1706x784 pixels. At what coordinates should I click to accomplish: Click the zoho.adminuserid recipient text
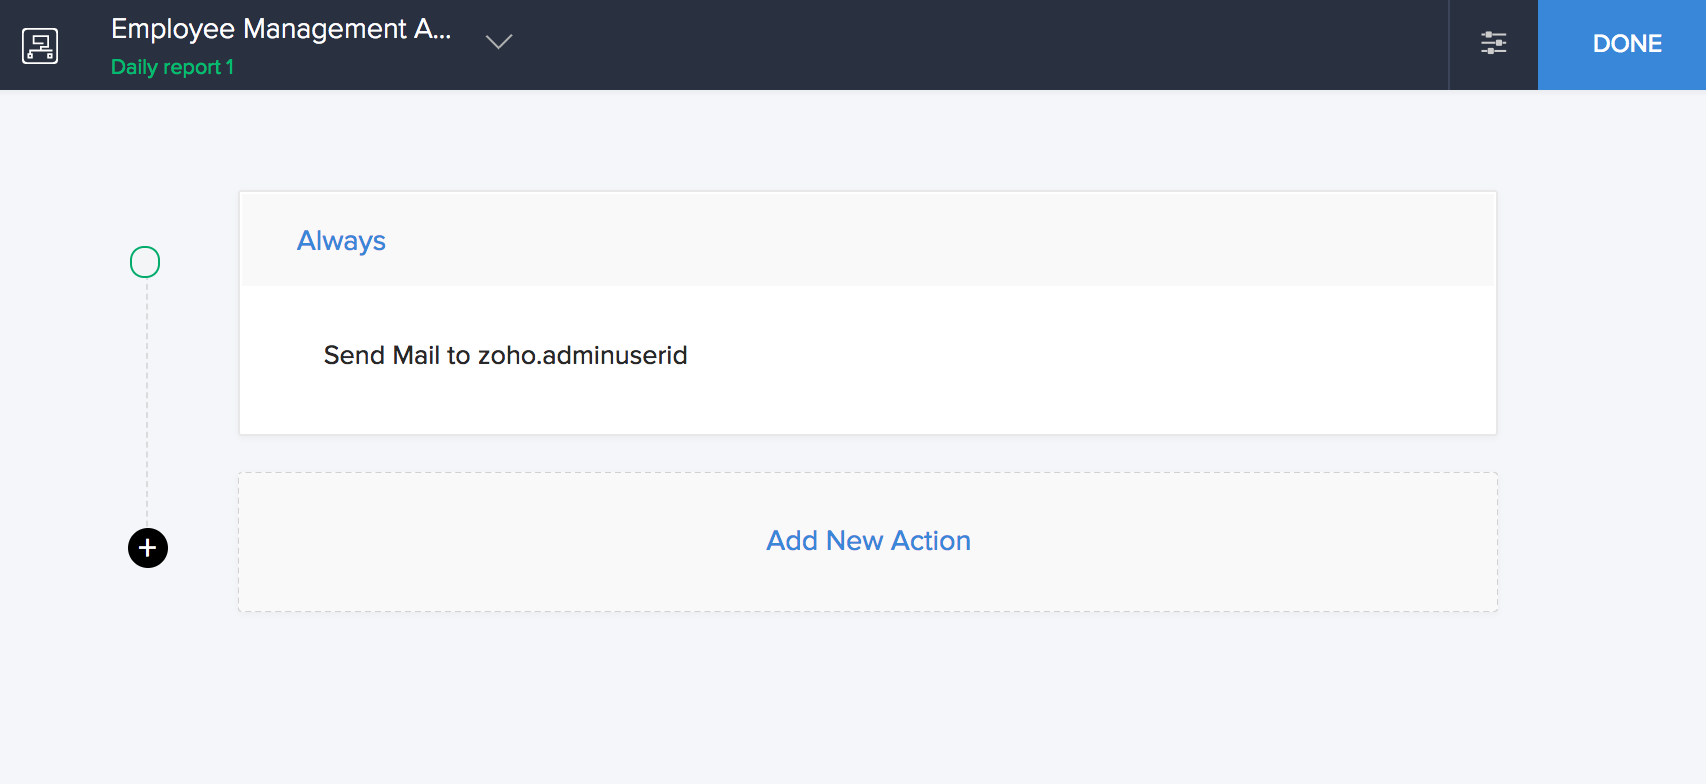pos(582,355)
